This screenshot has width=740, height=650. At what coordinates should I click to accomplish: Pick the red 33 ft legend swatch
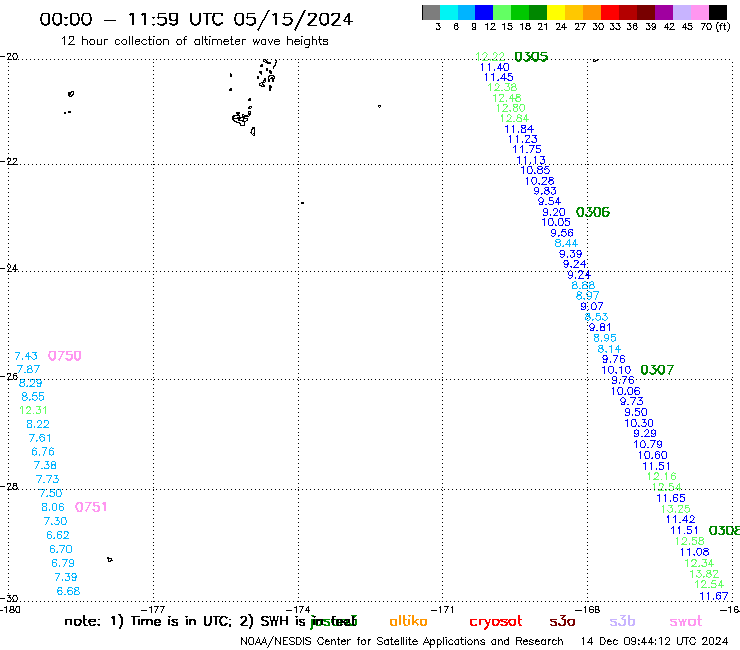coord(610,12)
